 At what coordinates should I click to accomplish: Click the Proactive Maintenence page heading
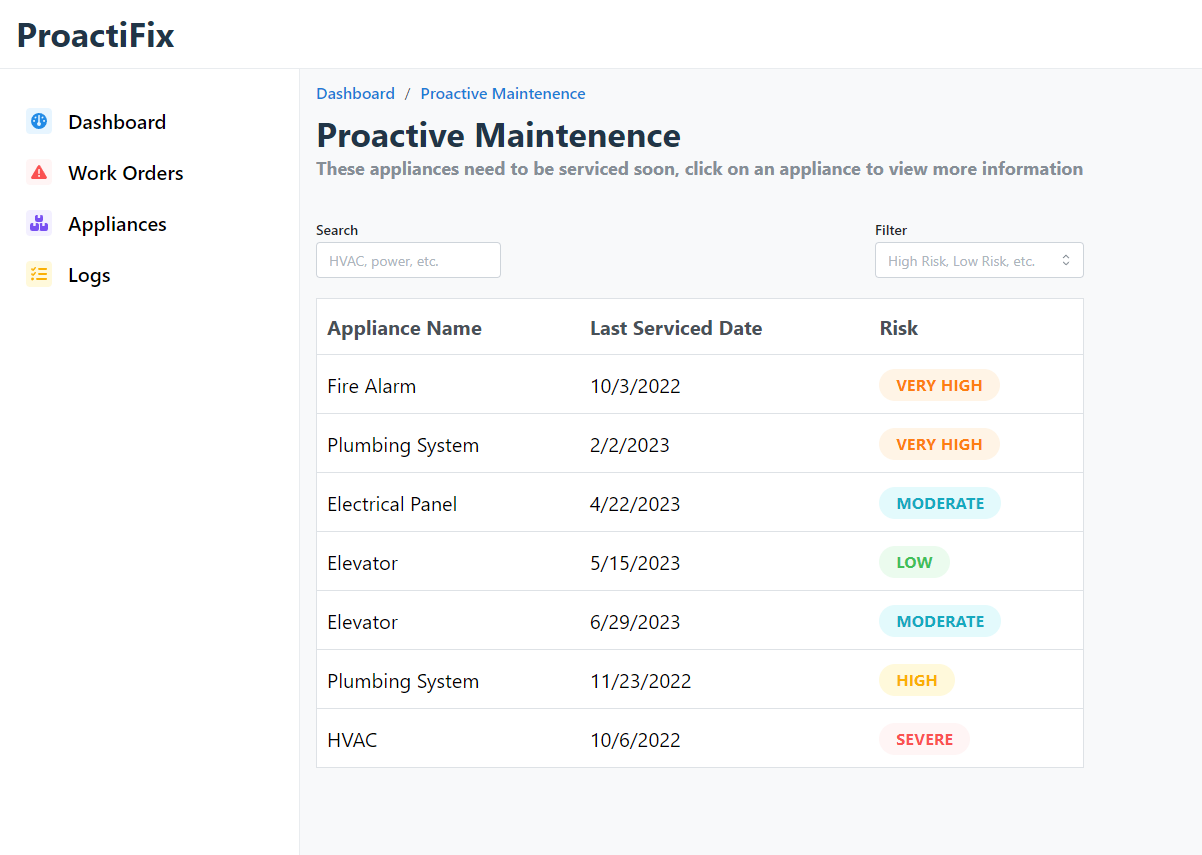pyautogui.click(x=498, y=135)
